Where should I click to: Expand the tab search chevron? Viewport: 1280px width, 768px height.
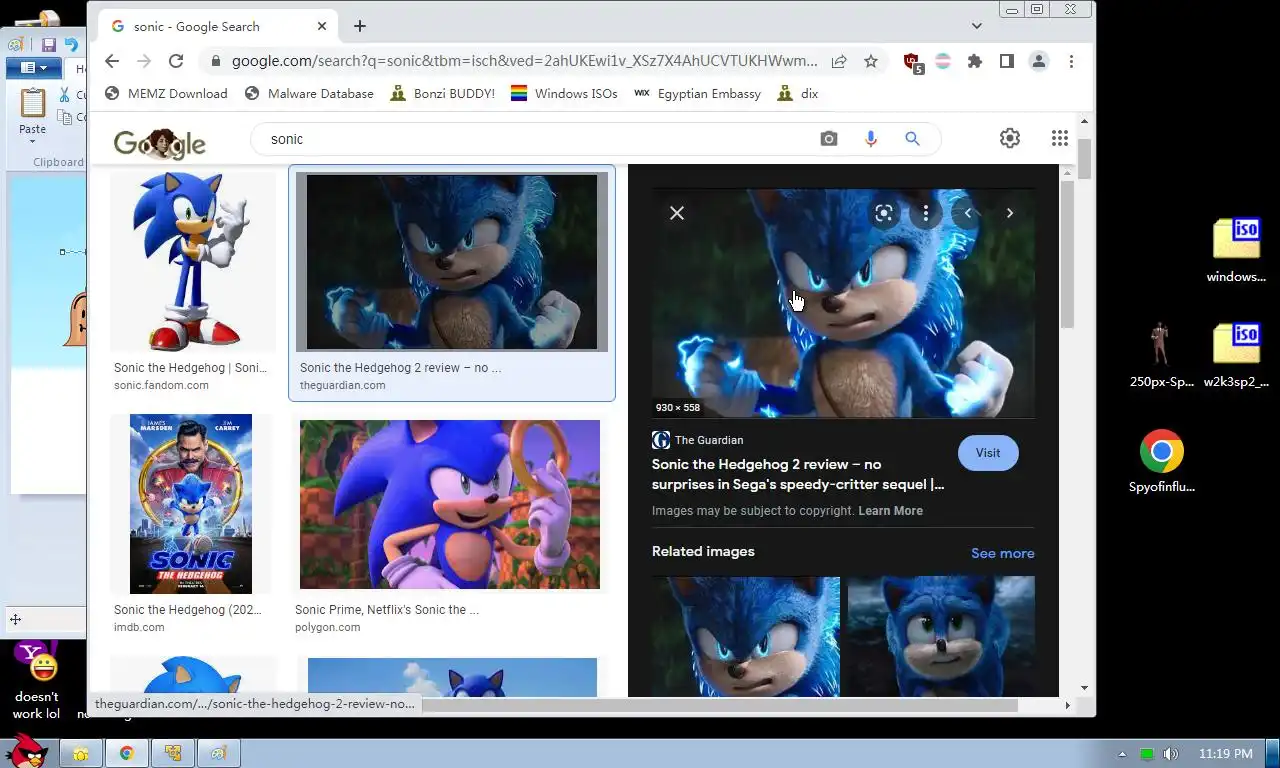click(977, 26)
